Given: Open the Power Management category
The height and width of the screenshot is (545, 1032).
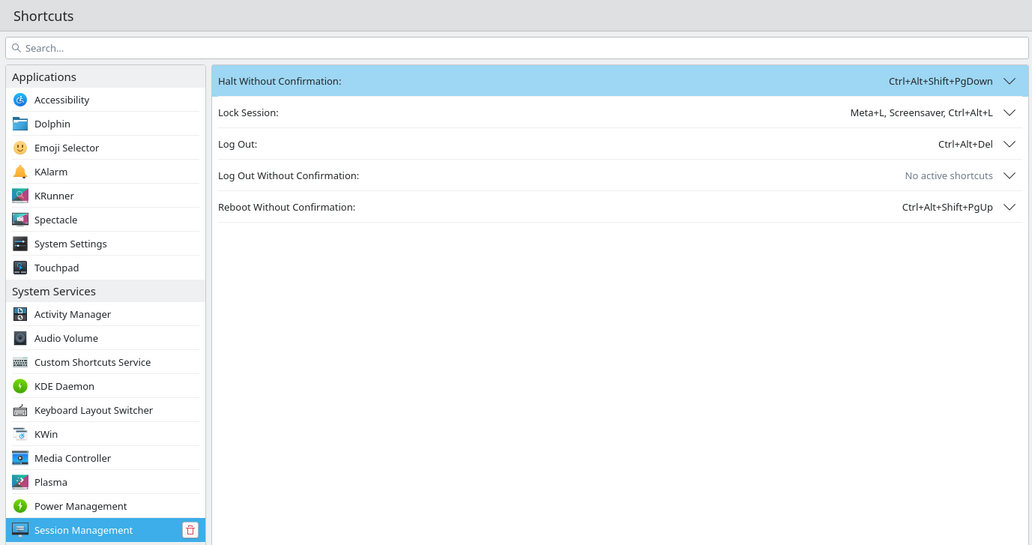Looking at the screenshot, I should (x=105, y=506).
